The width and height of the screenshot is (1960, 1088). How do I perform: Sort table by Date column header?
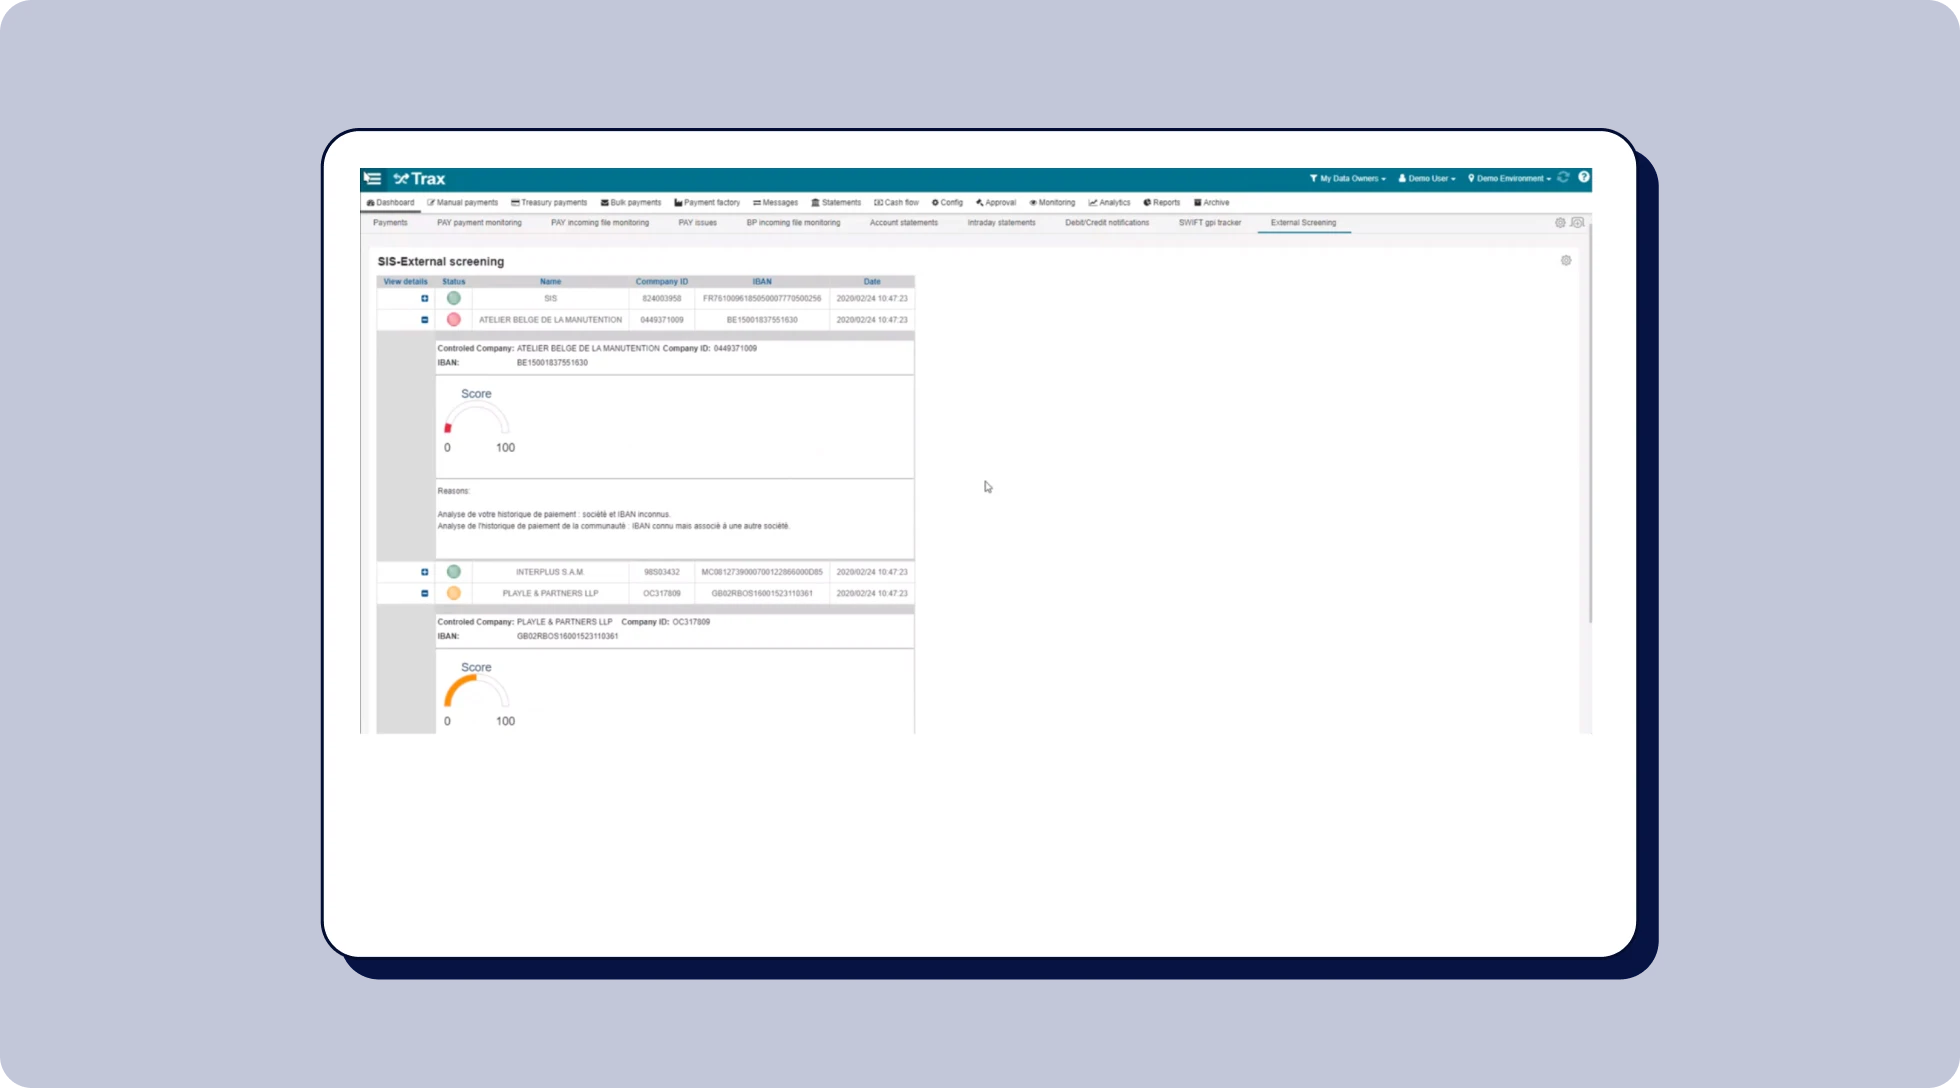(871, 282)
